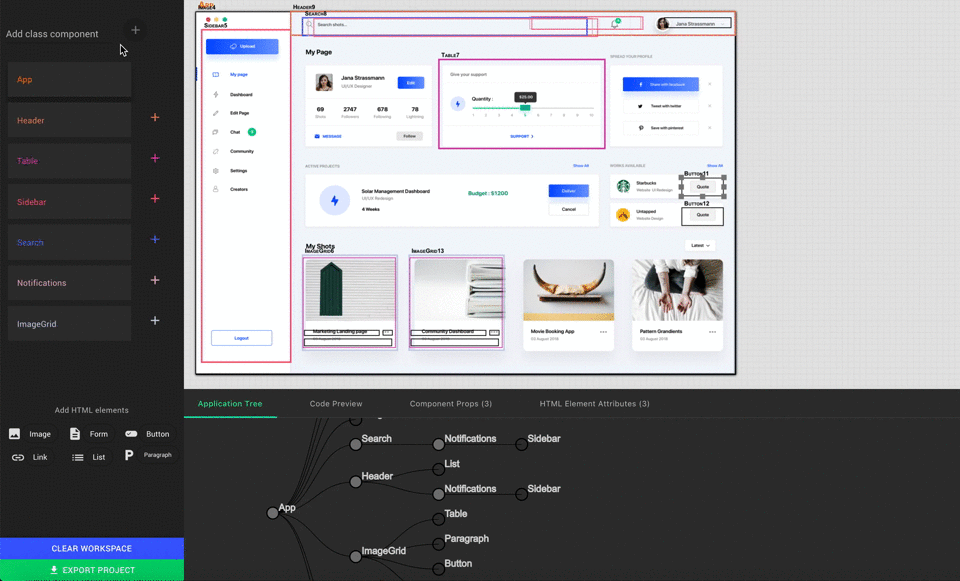Open the Jana Strassmann user dropdown in mockup
This screenshot has height=581, width=960.
coord(694,24)
